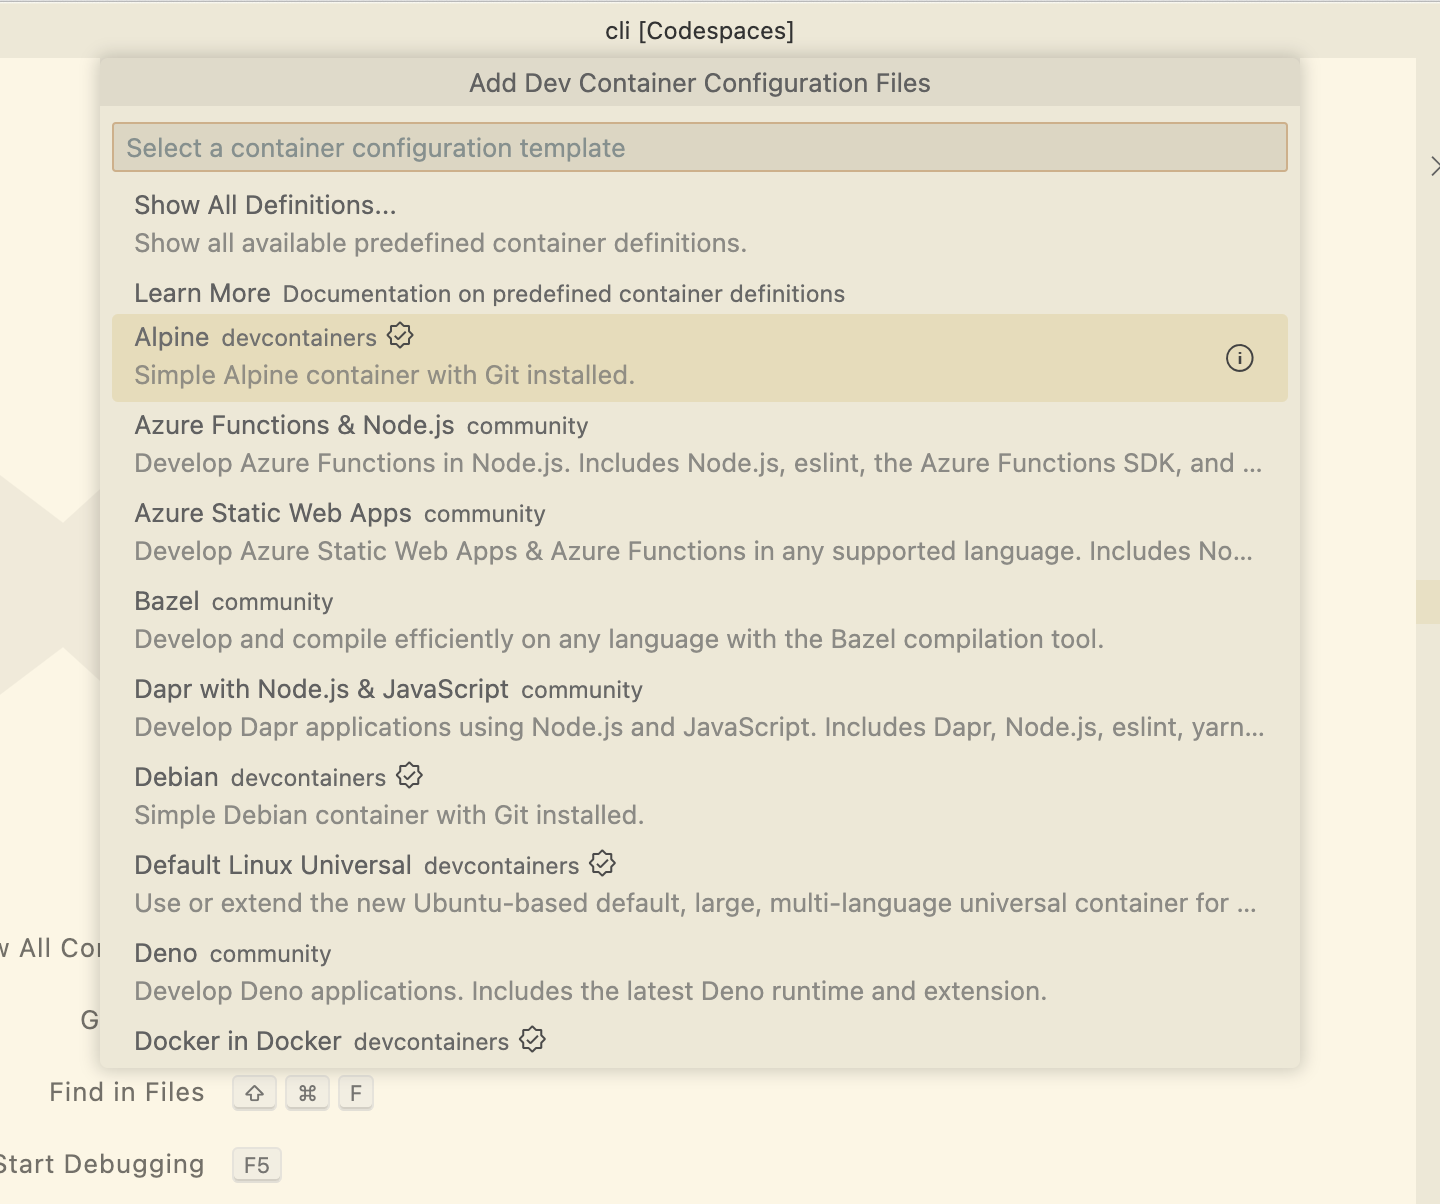Click the verified badge next to Docker in Docker
1440x1204 pixels.
[x=531, y=1040]
